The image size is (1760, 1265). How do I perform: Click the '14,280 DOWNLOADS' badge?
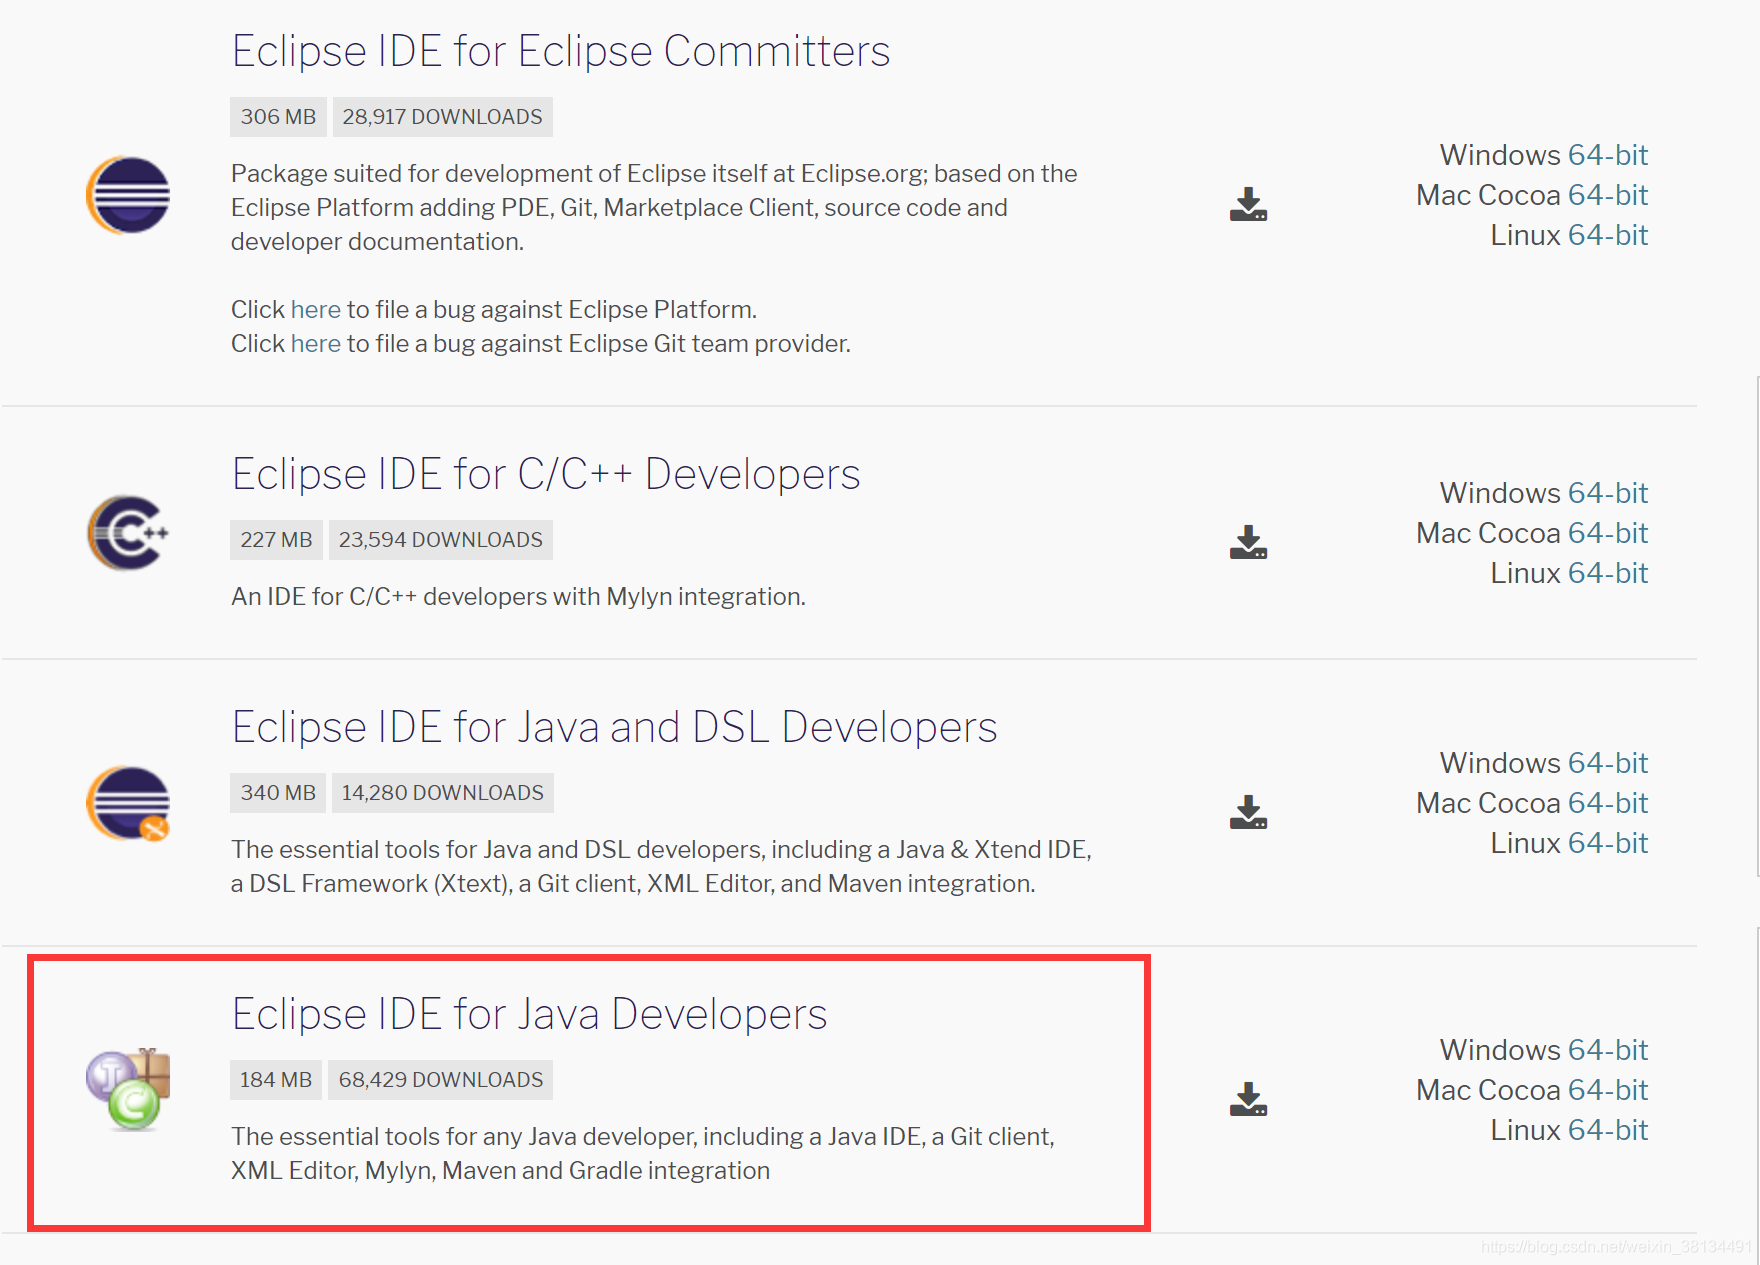point(442,793)
